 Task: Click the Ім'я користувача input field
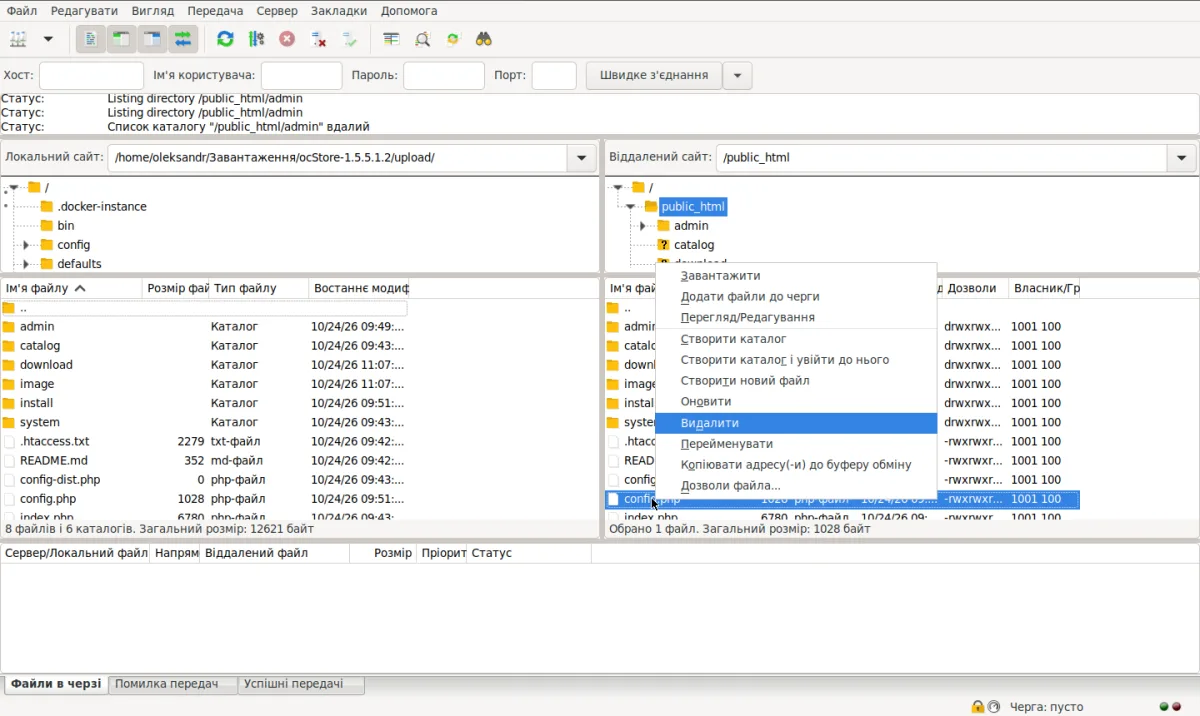tap(301, 75)
